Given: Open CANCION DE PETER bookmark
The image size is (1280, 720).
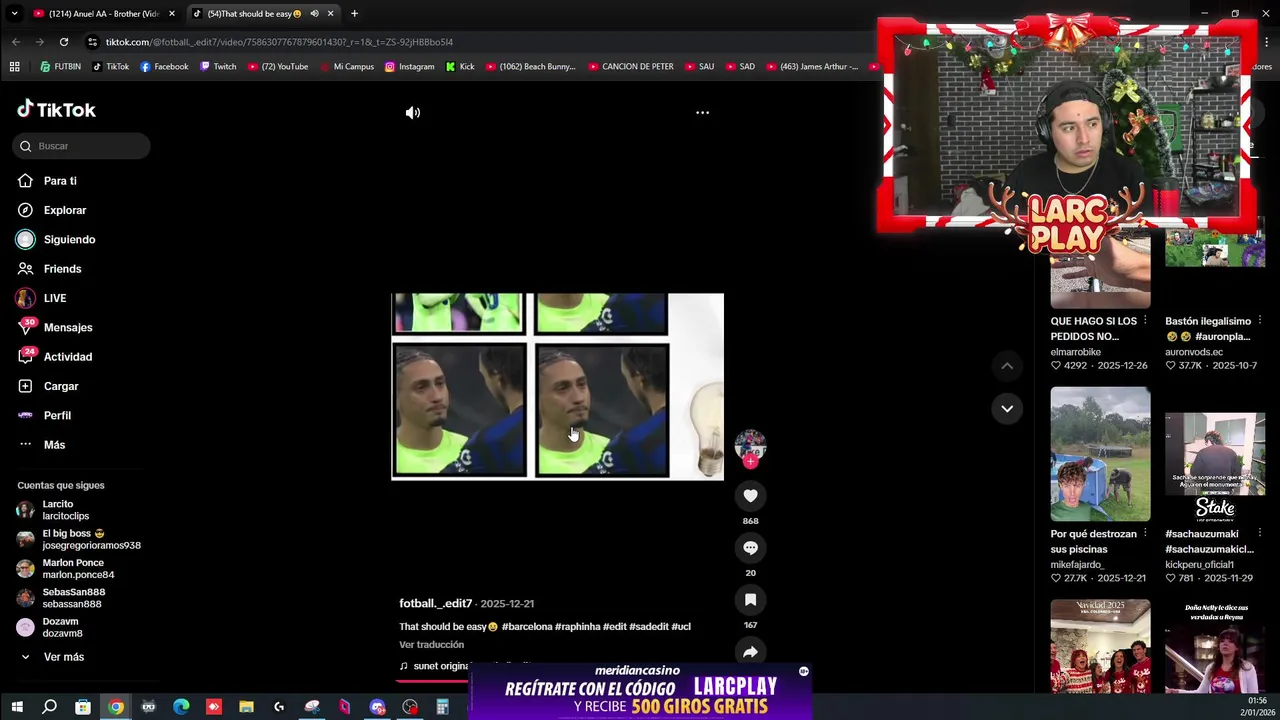Looking at the screenshot, I should 630,67.
